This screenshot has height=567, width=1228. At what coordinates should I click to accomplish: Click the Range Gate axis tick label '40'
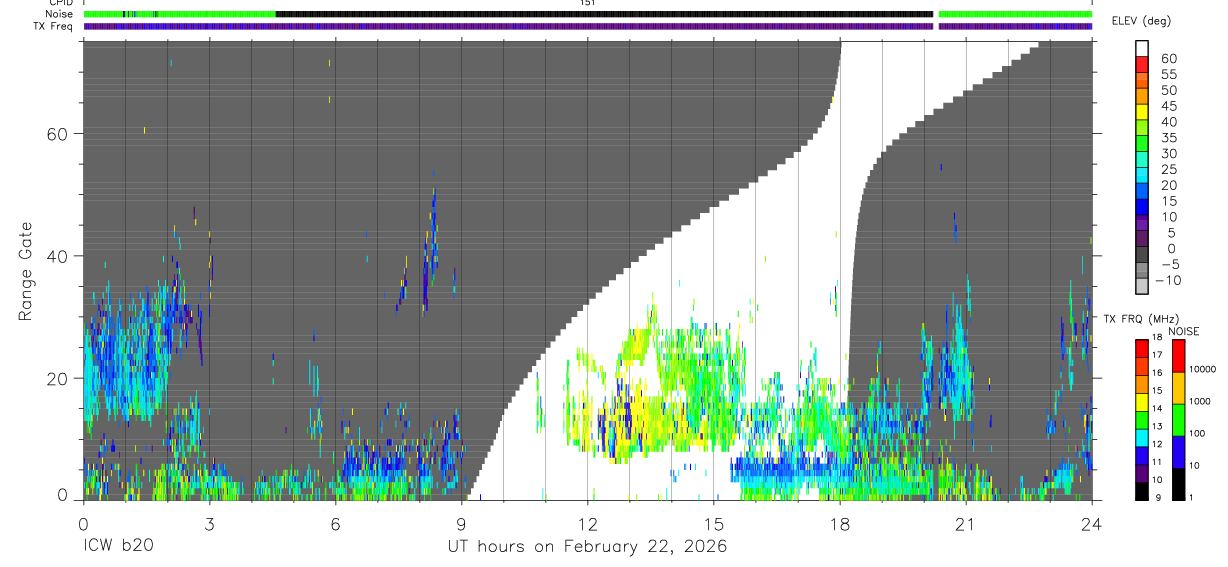tap(58, 256)
